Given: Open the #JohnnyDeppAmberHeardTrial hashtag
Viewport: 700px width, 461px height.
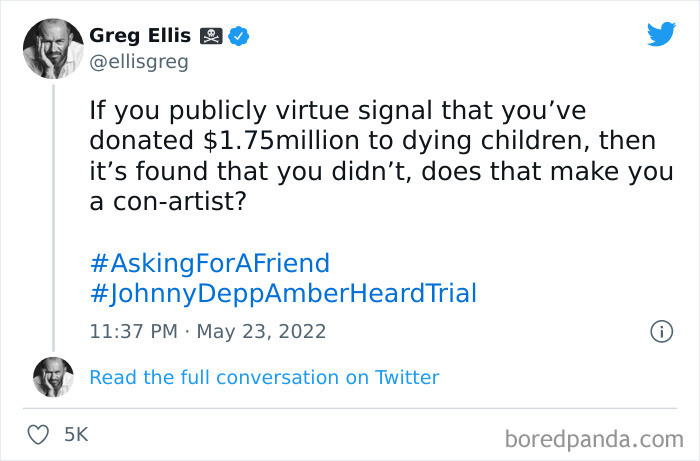Looking at the screenshot, I should [x=283, y=294].
